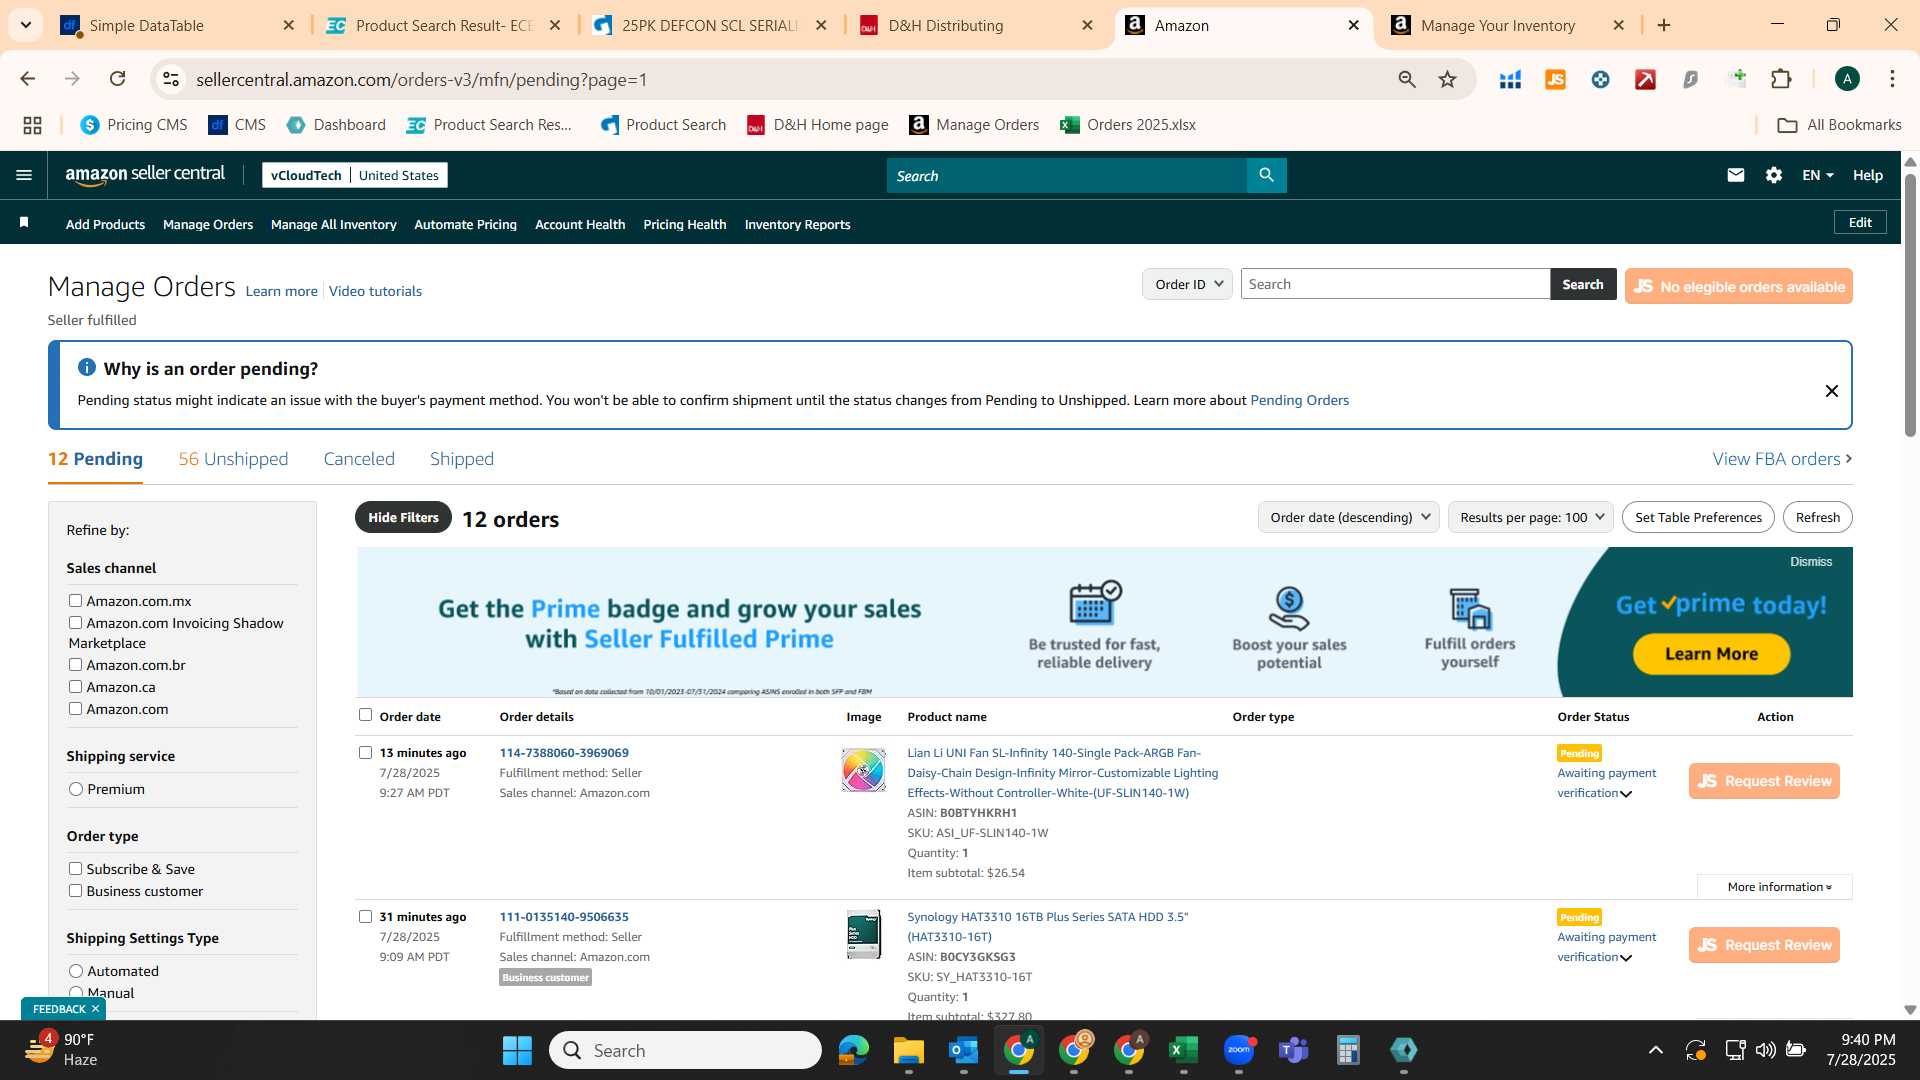Check the Amazon.com sales channel filter
This screenshot has height=1080, width=1920.
tap(75, 708)
